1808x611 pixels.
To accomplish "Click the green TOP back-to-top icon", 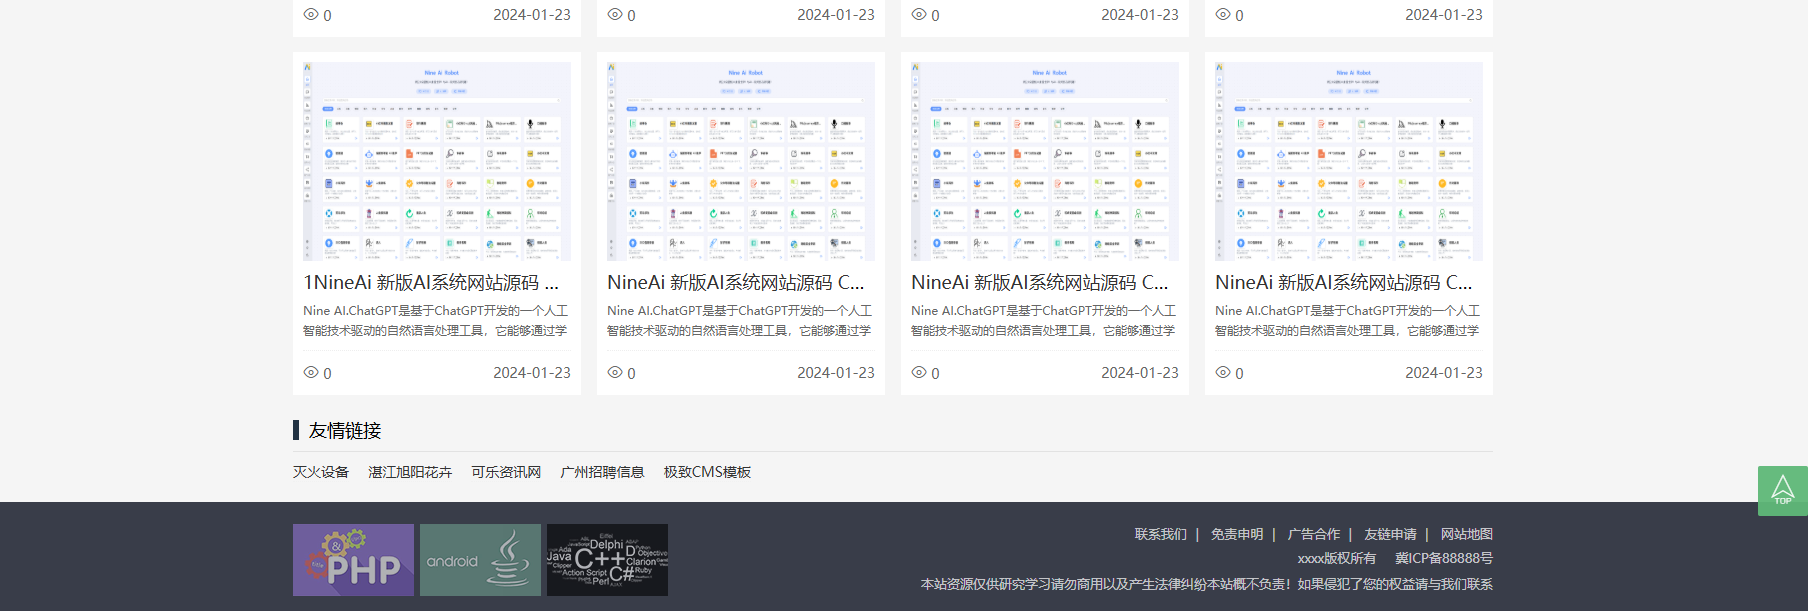I will point(1782,491).
